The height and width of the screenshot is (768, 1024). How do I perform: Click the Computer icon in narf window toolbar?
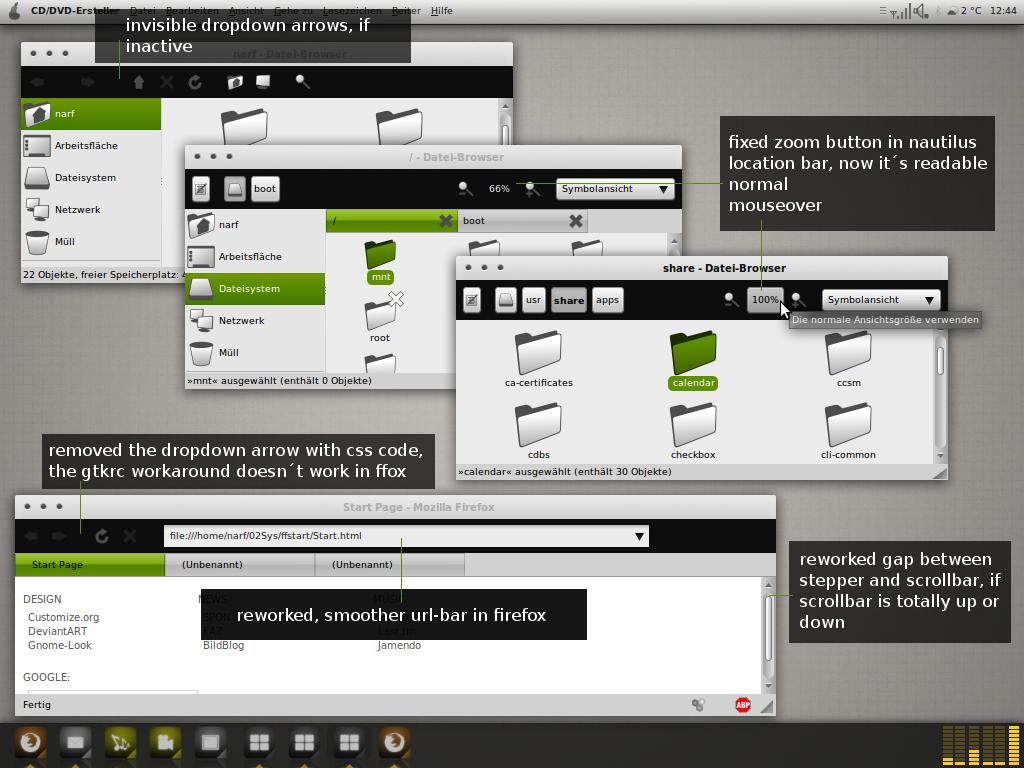[263, 82]
